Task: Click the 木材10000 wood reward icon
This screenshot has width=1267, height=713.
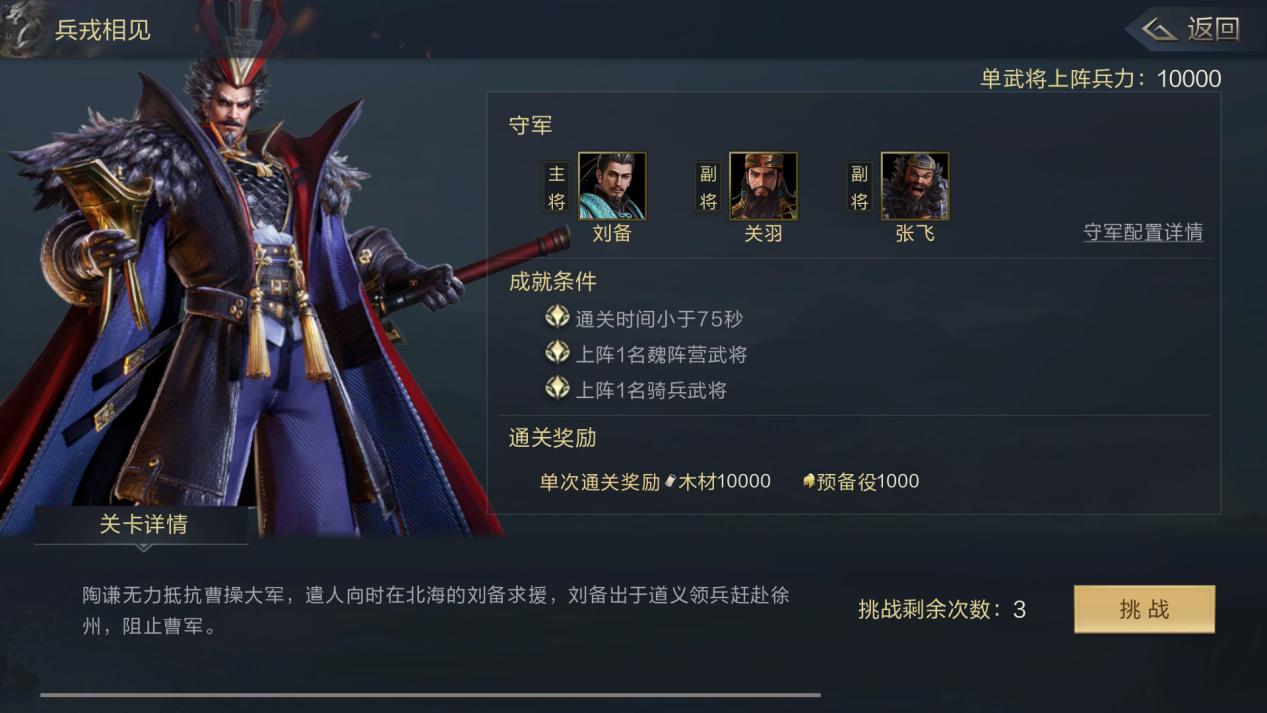Action: coord(670,481)
